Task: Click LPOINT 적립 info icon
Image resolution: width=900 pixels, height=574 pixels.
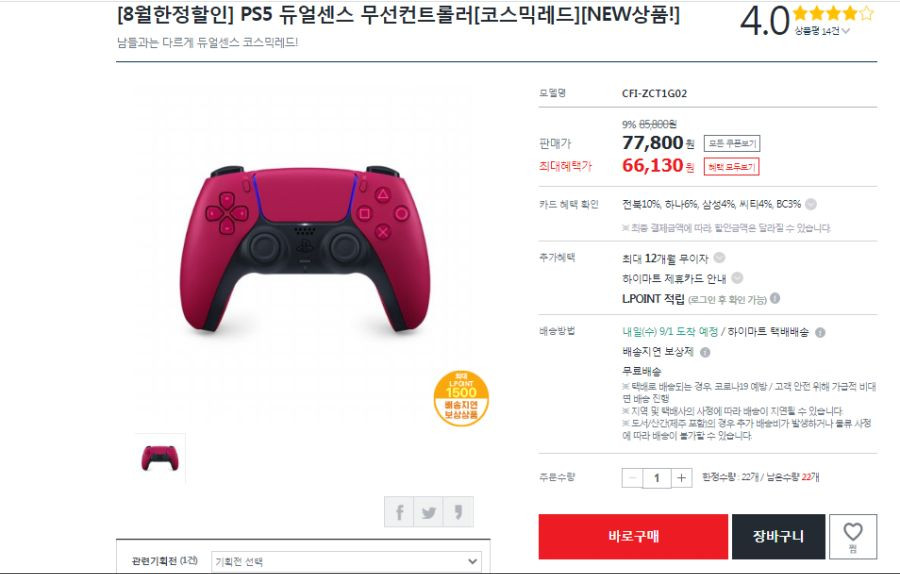Action: [x=775, y=298]
